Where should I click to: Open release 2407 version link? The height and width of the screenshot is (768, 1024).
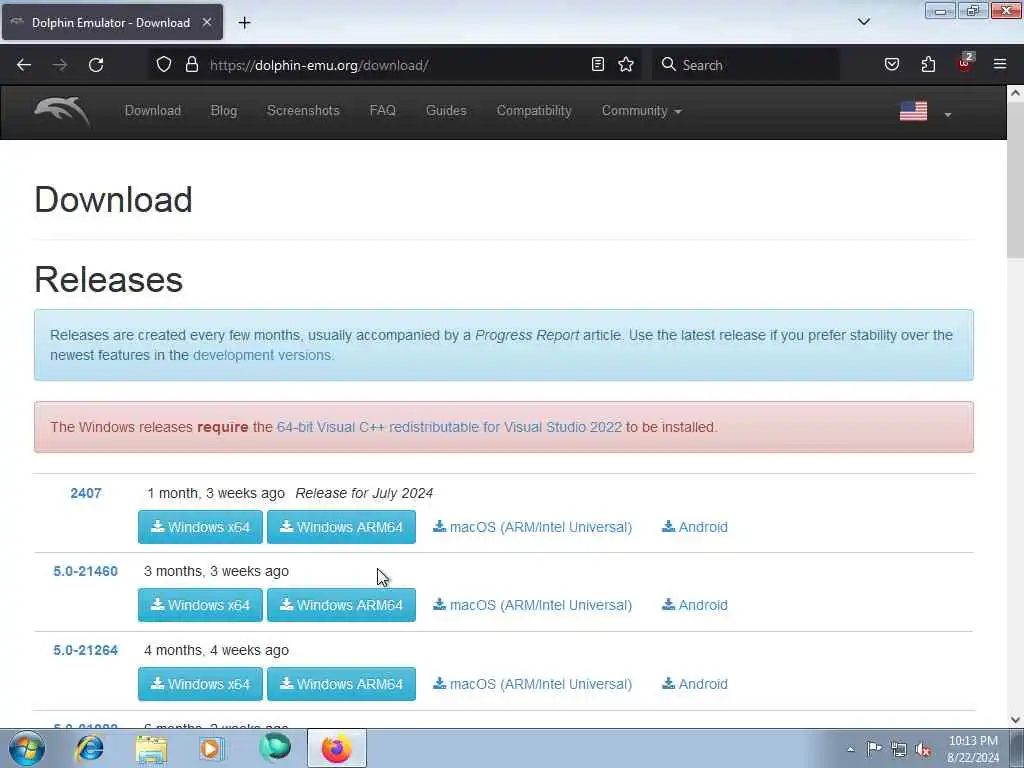(86, 493)
